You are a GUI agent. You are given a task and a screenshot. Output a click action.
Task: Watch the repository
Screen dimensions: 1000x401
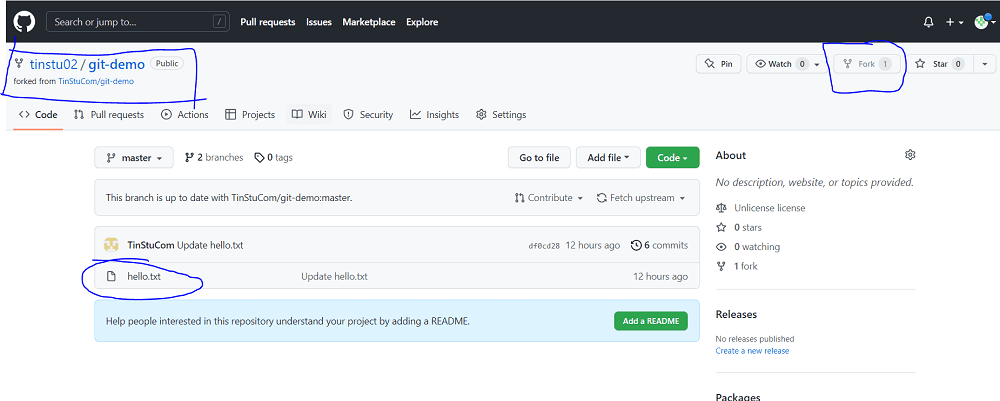pos(779,64)
